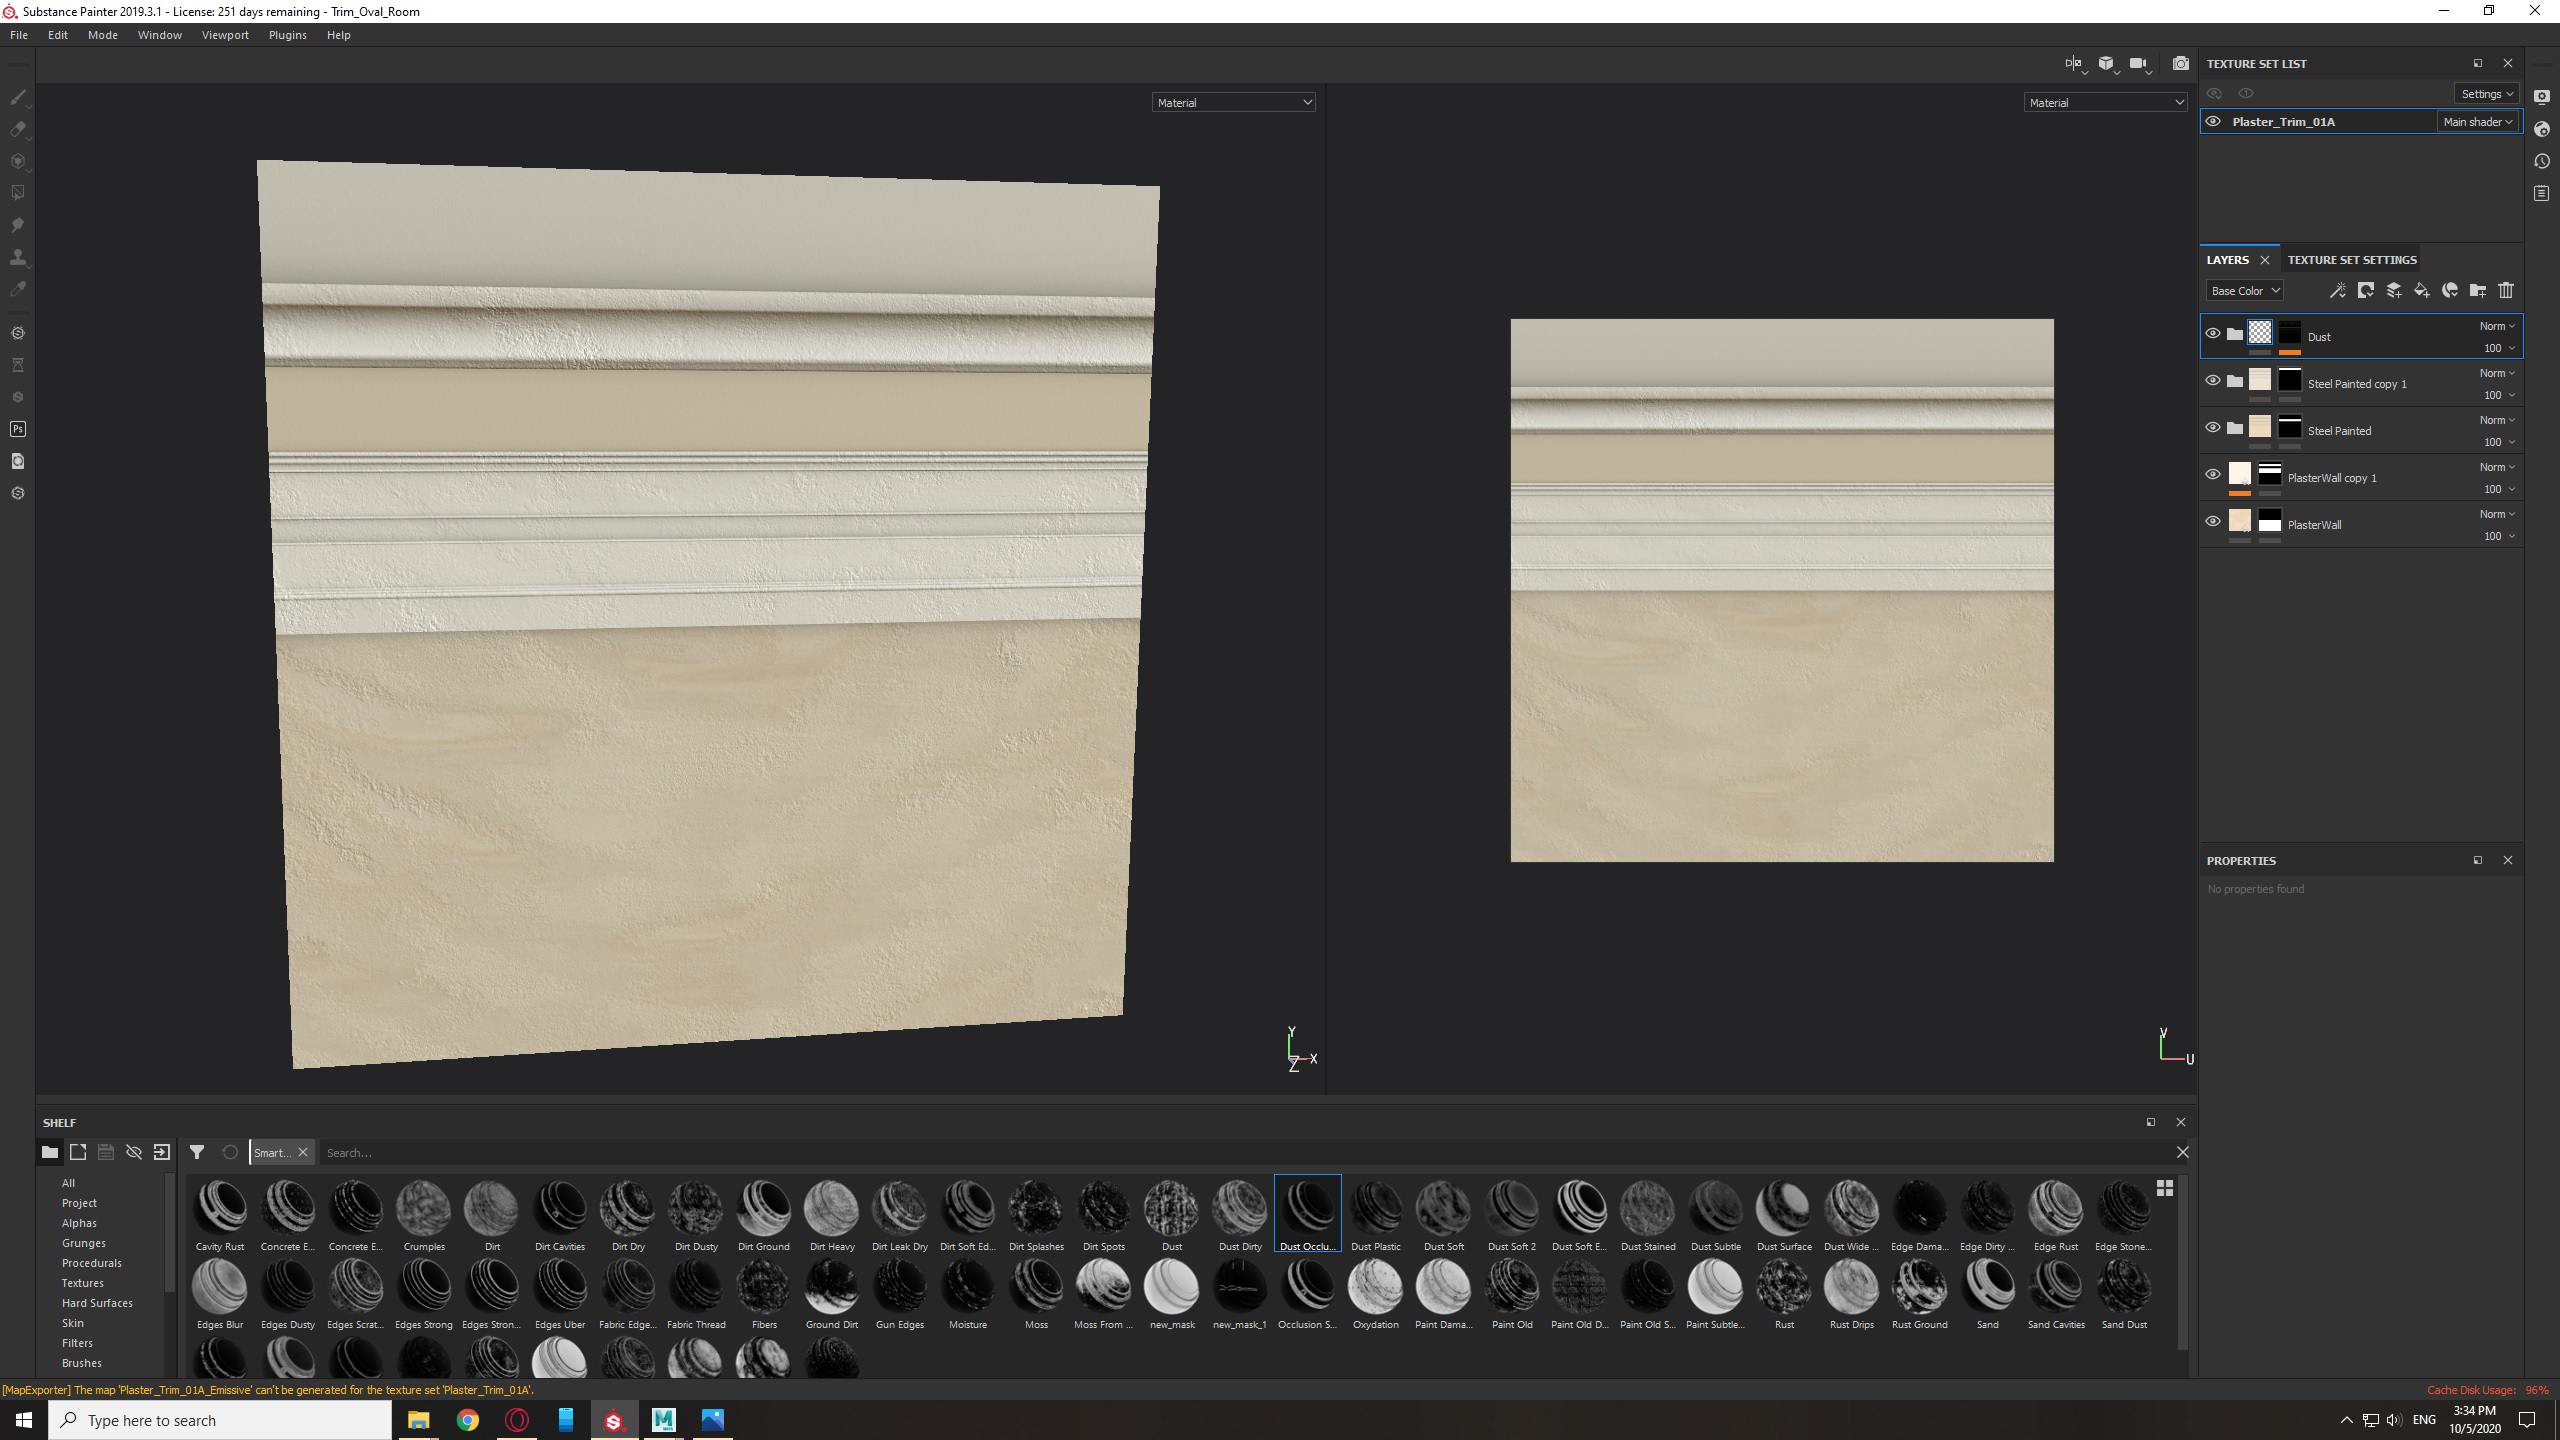Screen dimensions: 2560x1440
Task: Open the add effect magic wand menu
Action: pyautogui.click(x=2337, y=291)
